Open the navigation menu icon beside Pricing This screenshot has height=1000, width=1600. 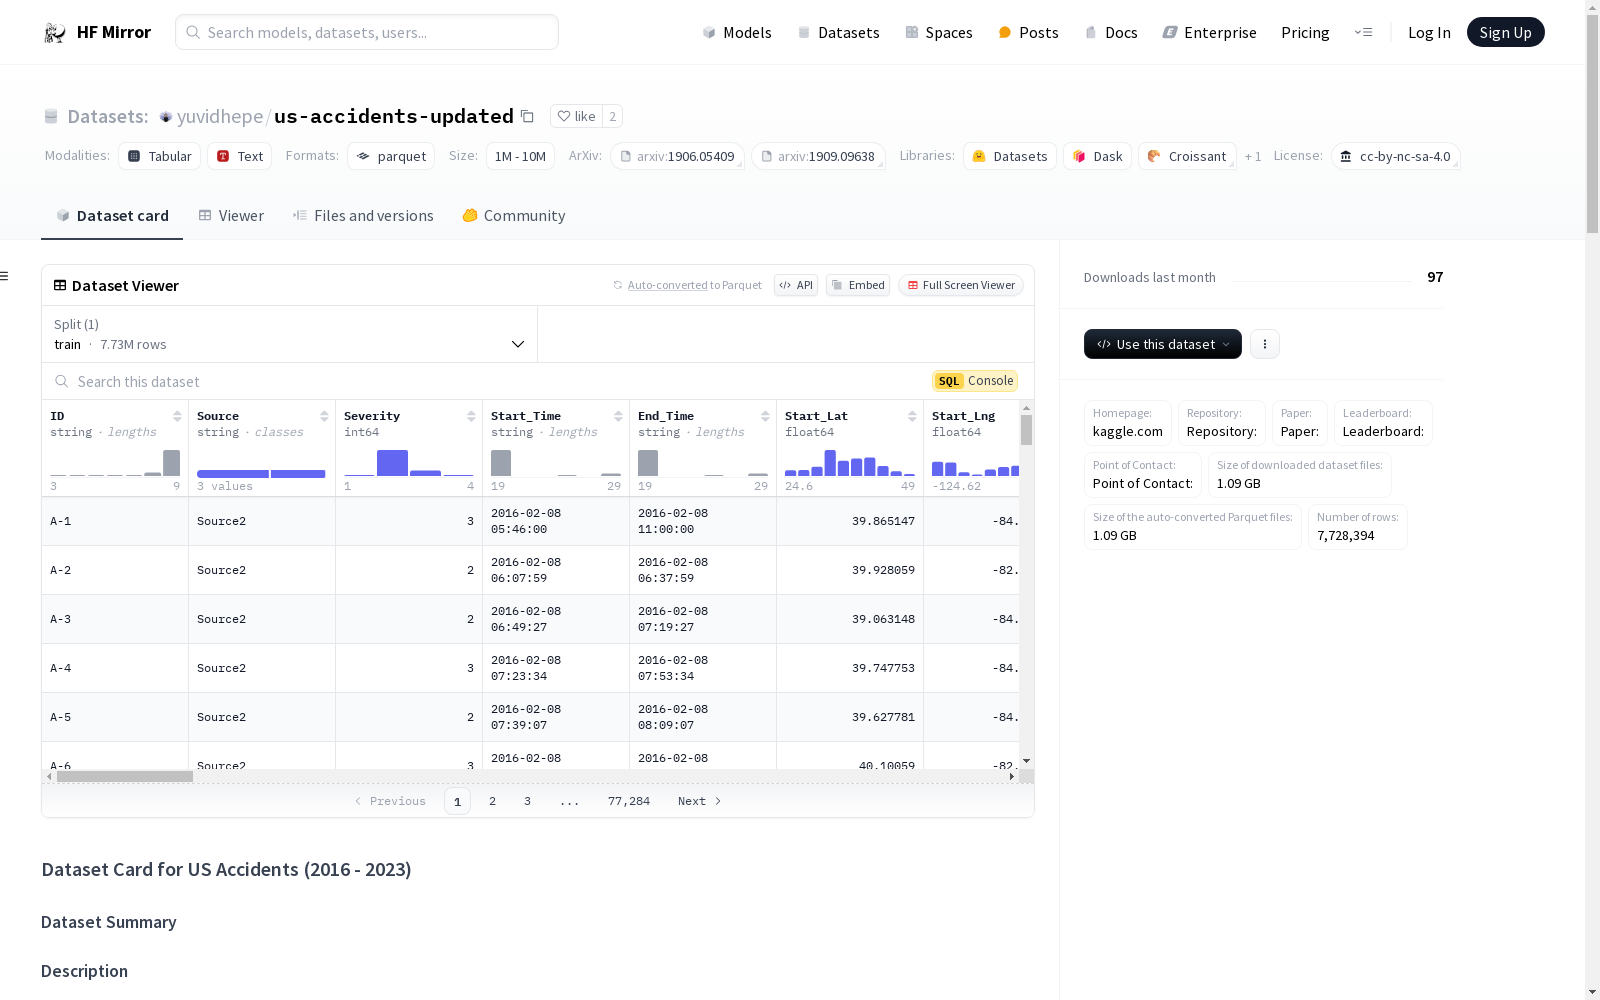point(1363,33)
